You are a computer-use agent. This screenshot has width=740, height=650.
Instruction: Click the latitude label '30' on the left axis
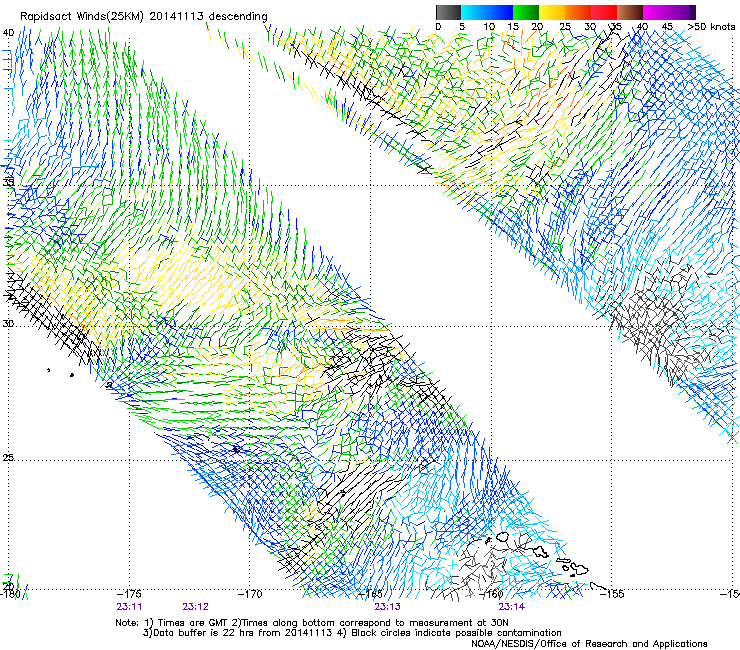click(8, 323)
